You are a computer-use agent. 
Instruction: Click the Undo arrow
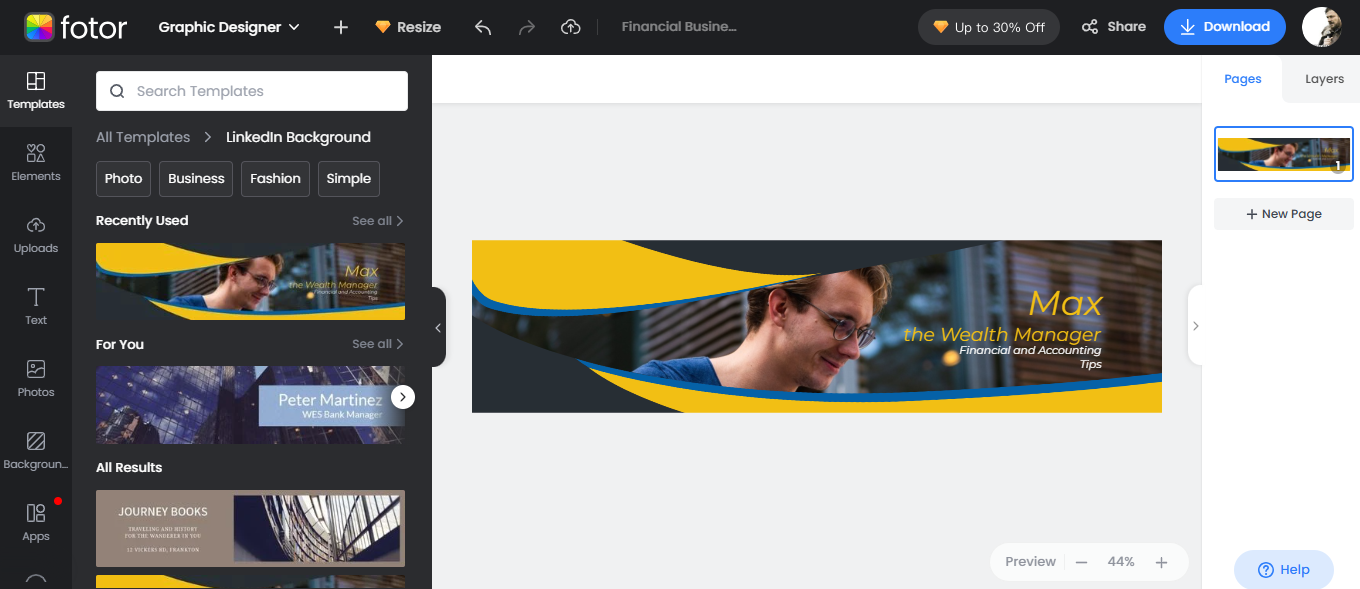click(483, 27)
